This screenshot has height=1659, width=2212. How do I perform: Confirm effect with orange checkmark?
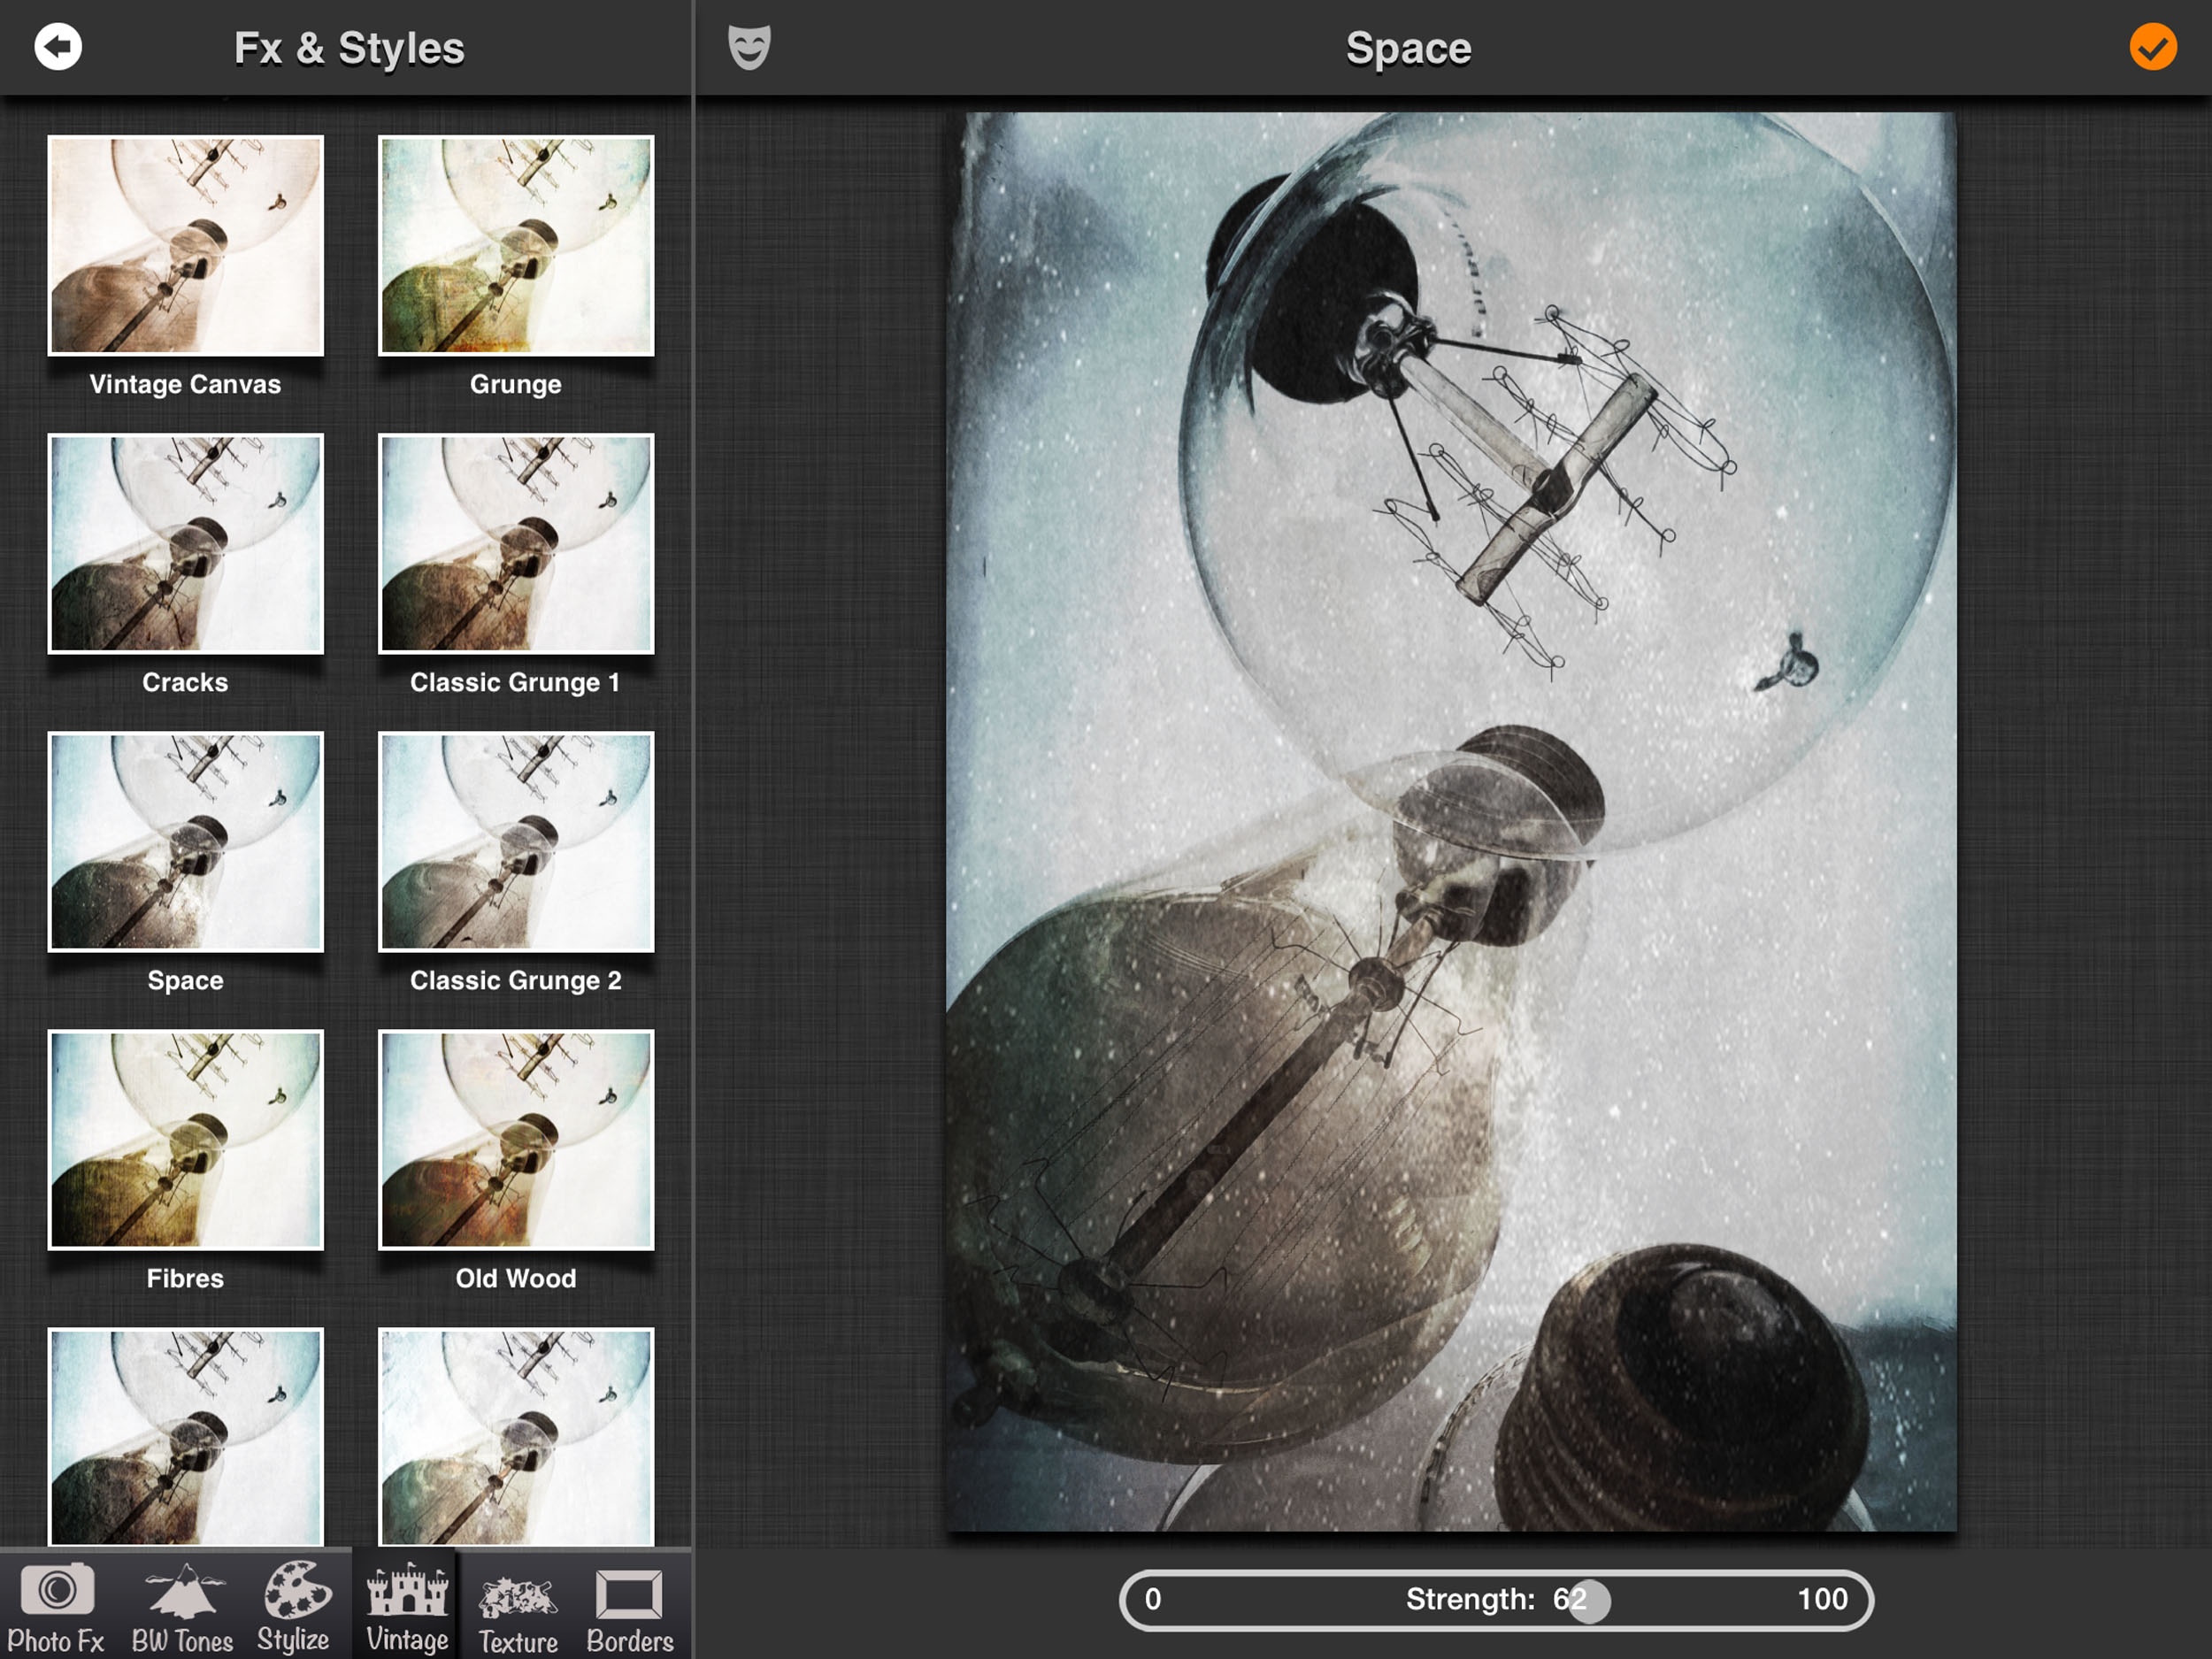pyautogui.click(x=2152, y=47)
